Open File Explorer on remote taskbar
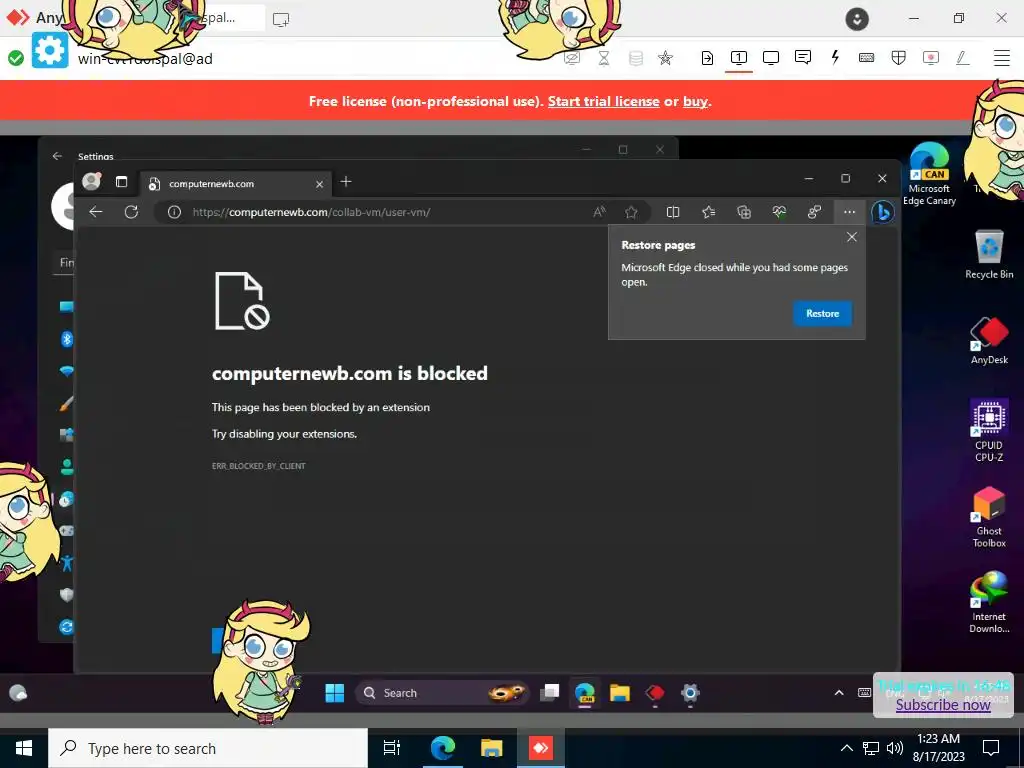This screenshot has height=768, width=1024. [620, 693]
